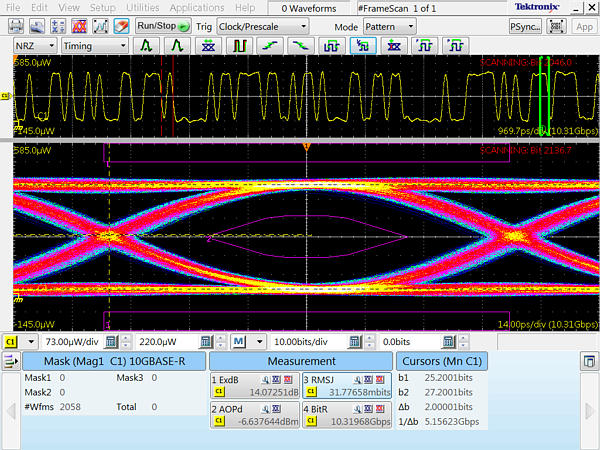Select the Cursors (Mn C1) header

(x=442, y=361)
